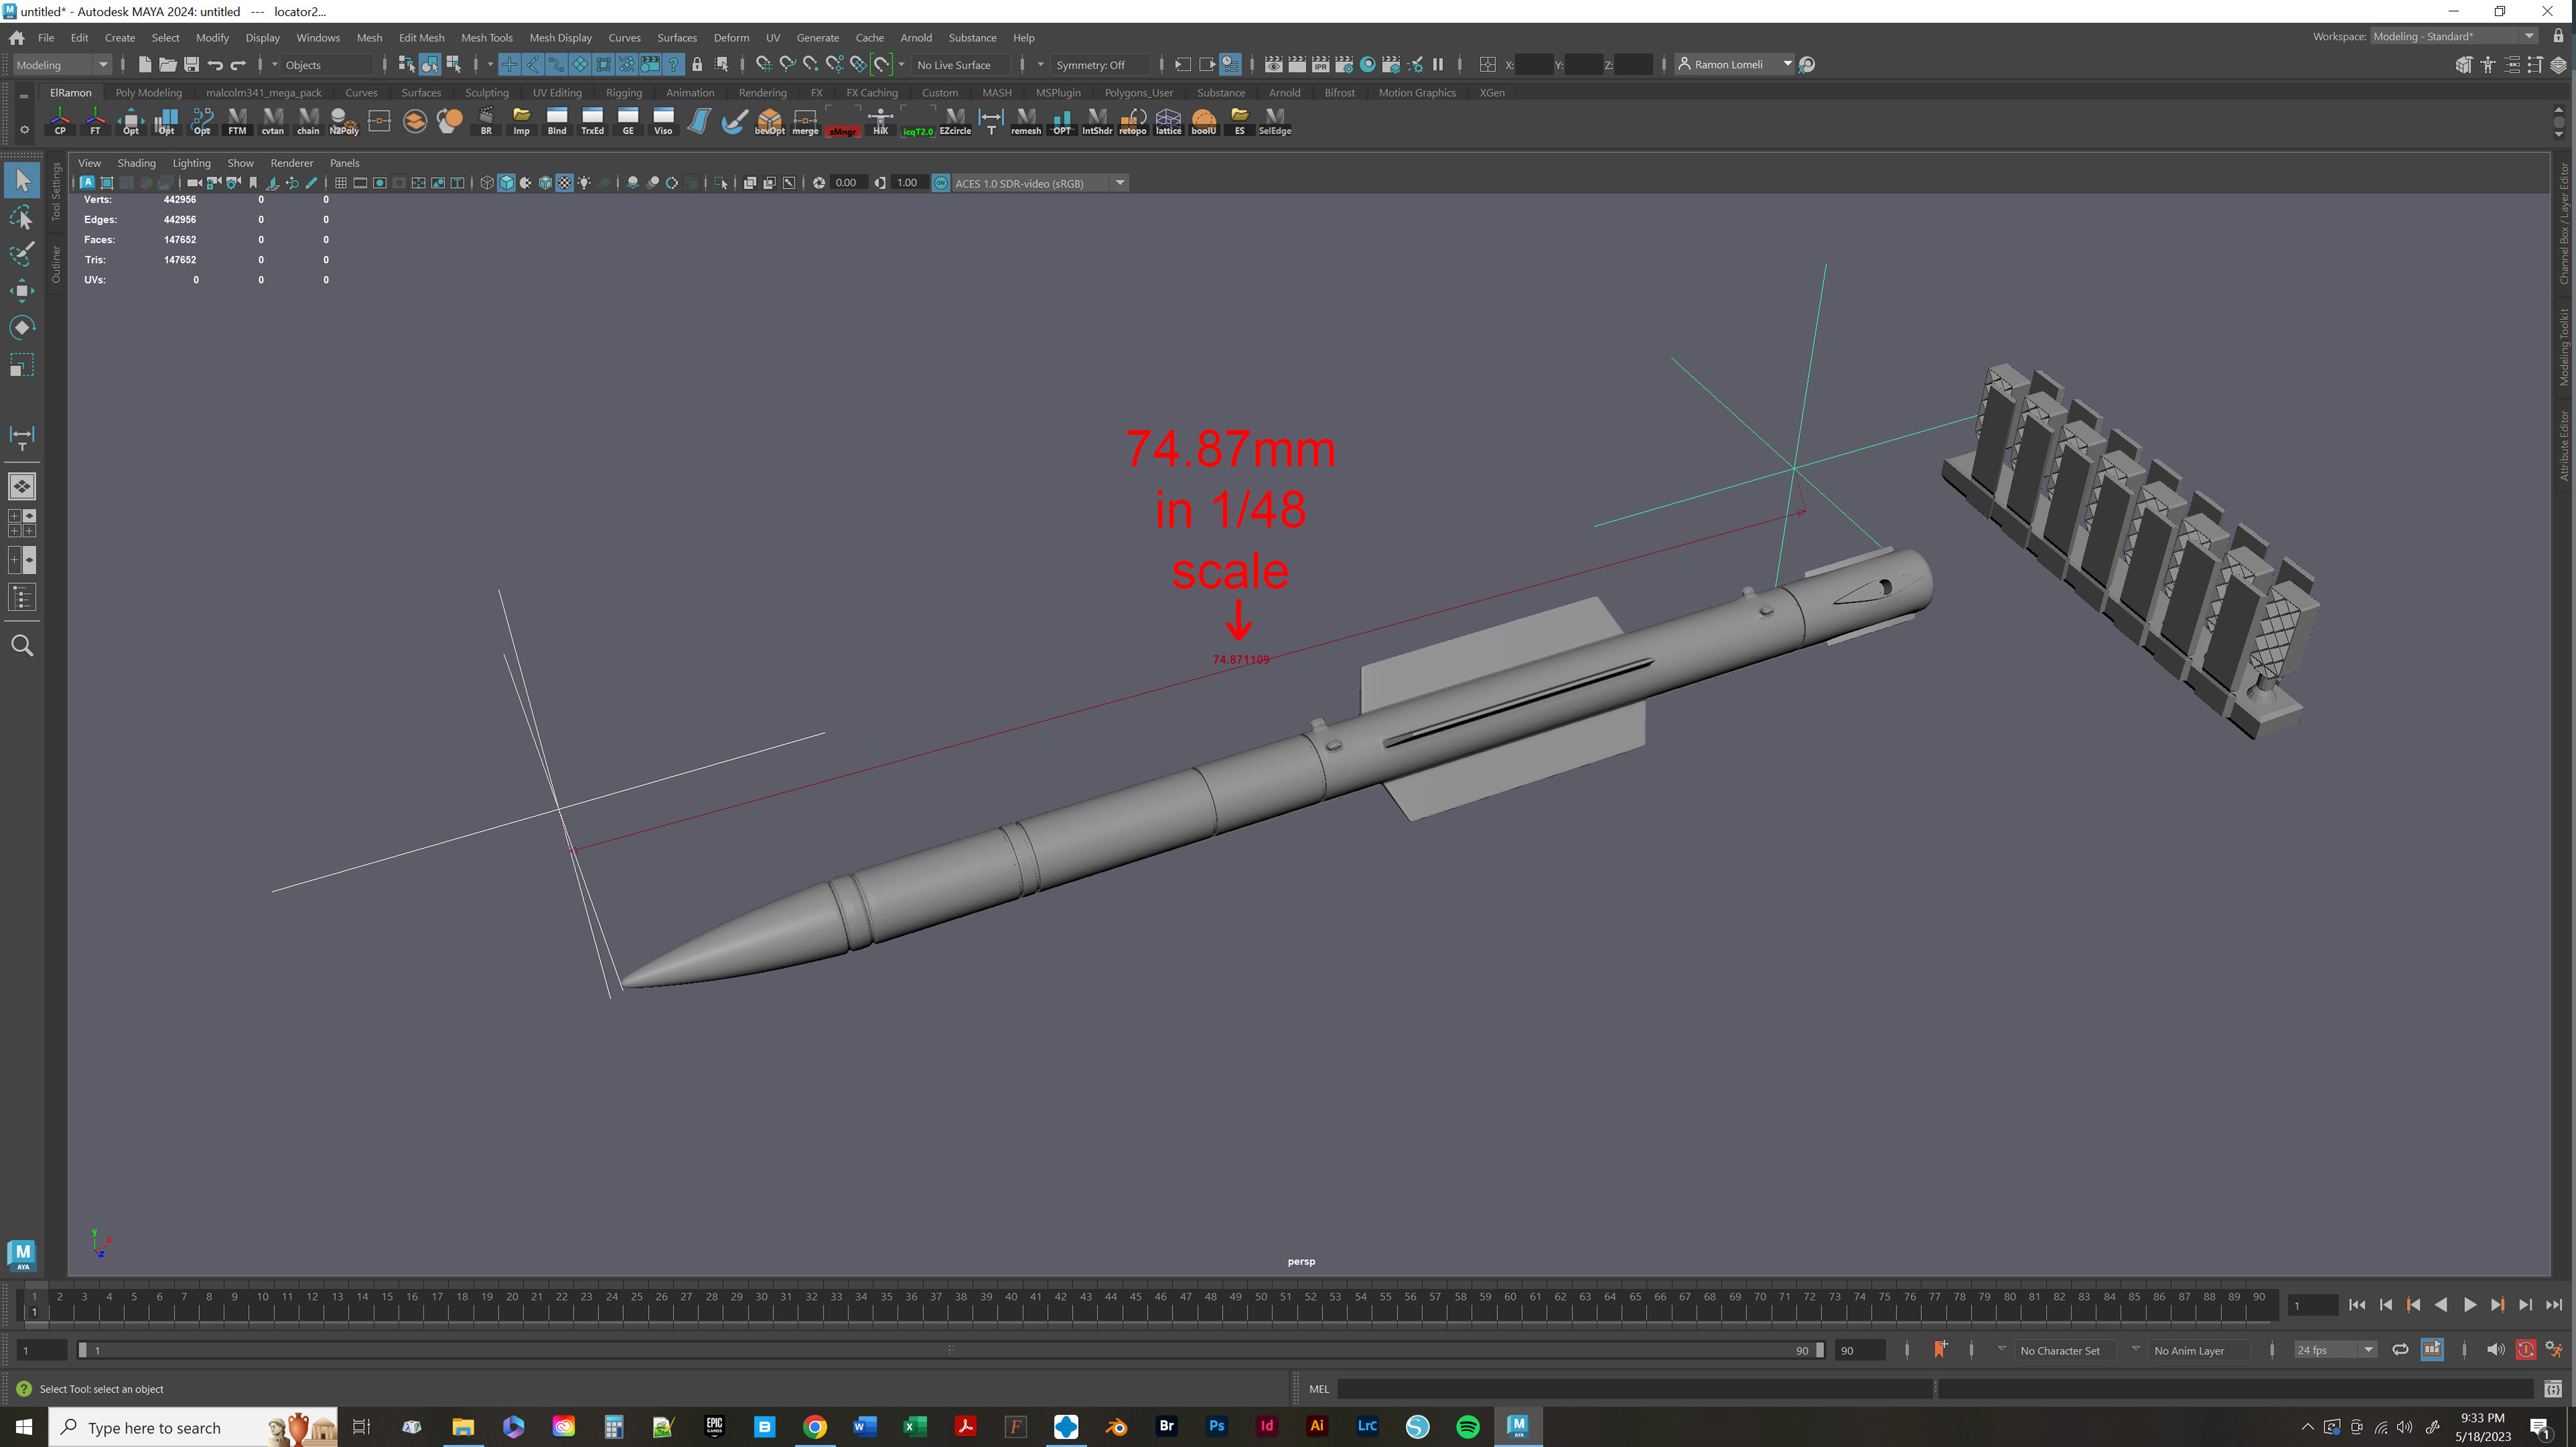Click the Symmetry: Off button

(x=1090, y=65)
